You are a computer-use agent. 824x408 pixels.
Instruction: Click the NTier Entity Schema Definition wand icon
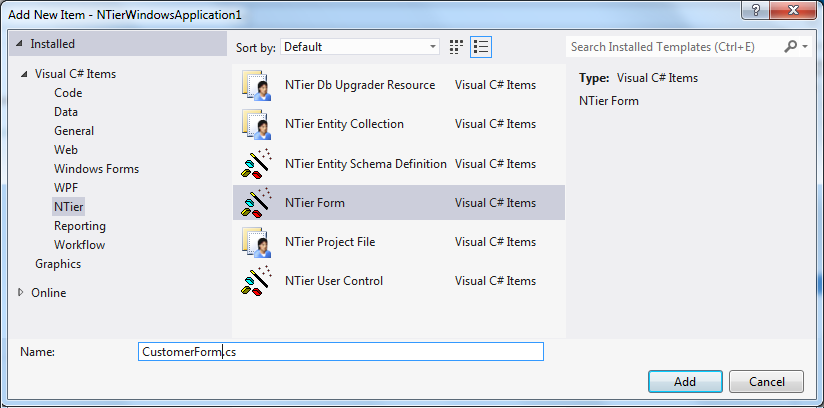click(x=256, y=164)
